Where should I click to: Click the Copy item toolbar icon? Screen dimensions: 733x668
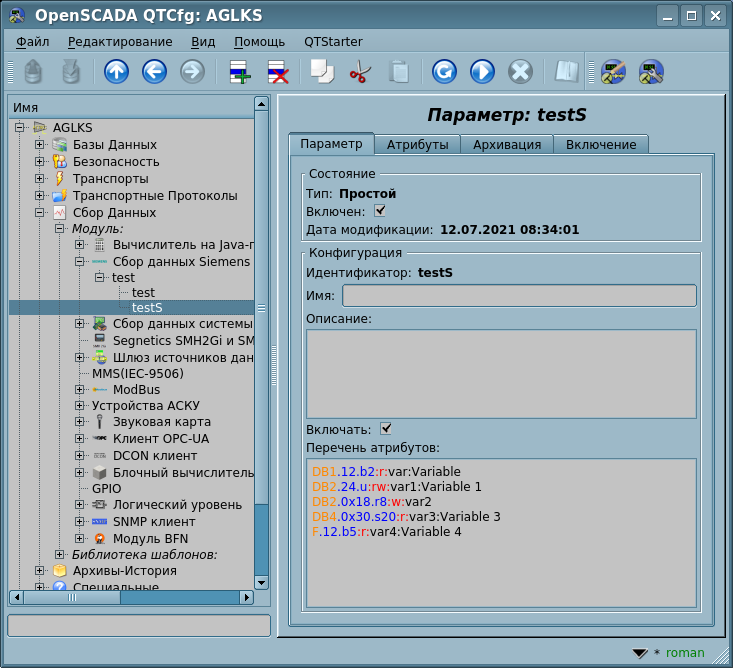point(322,72)
